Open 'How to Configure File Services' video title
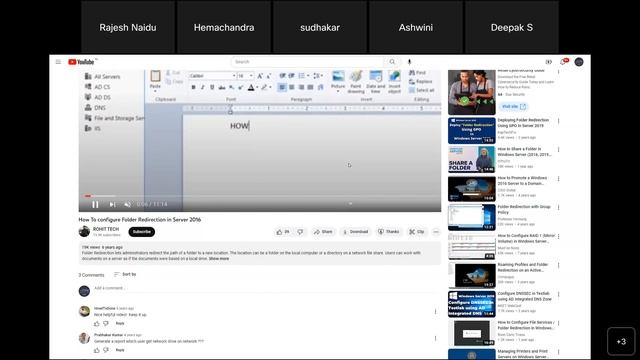640x360 pixels. (x=526, y=325)
